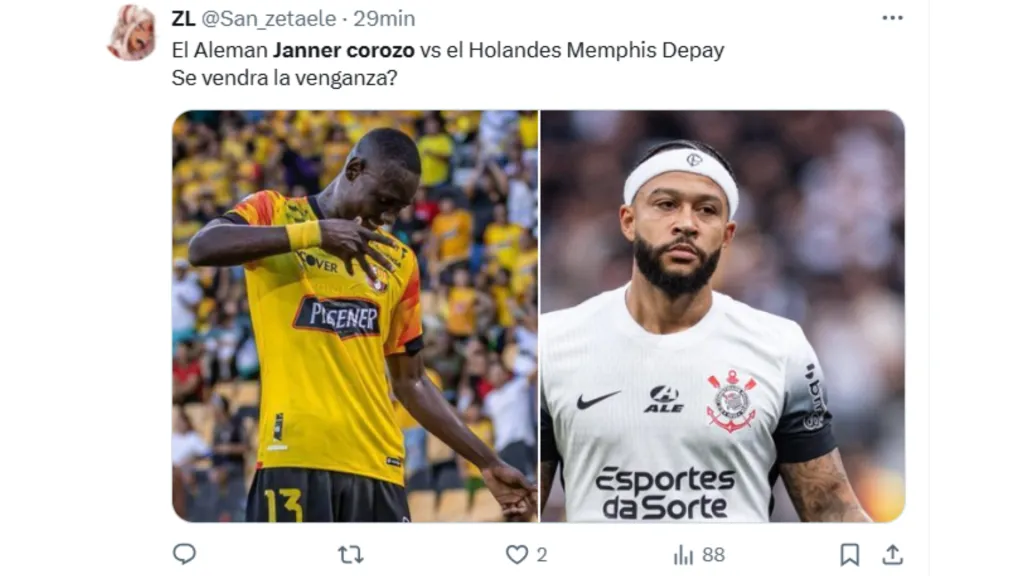Repost the tweet using the retweet arrows
The height and width of the screenshot is (576, 1024).
pos(351,555)
